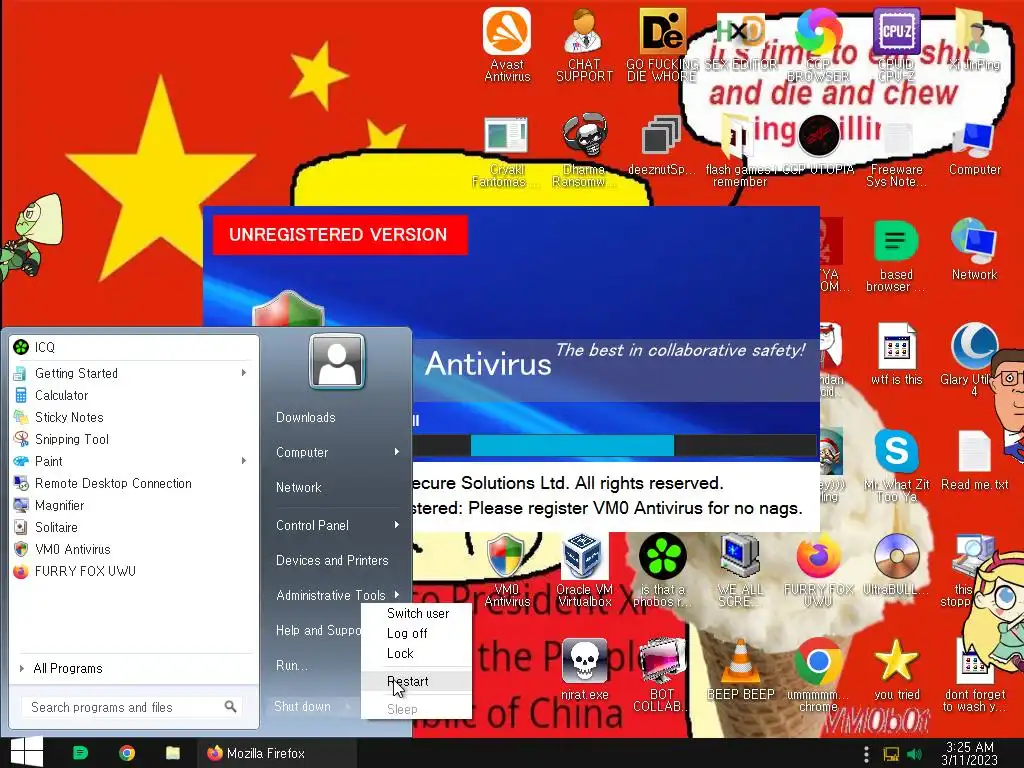Expand the Control Panel submenu arrow
The width and height of the screenshot is (1024, 768).
click(397, 525)
